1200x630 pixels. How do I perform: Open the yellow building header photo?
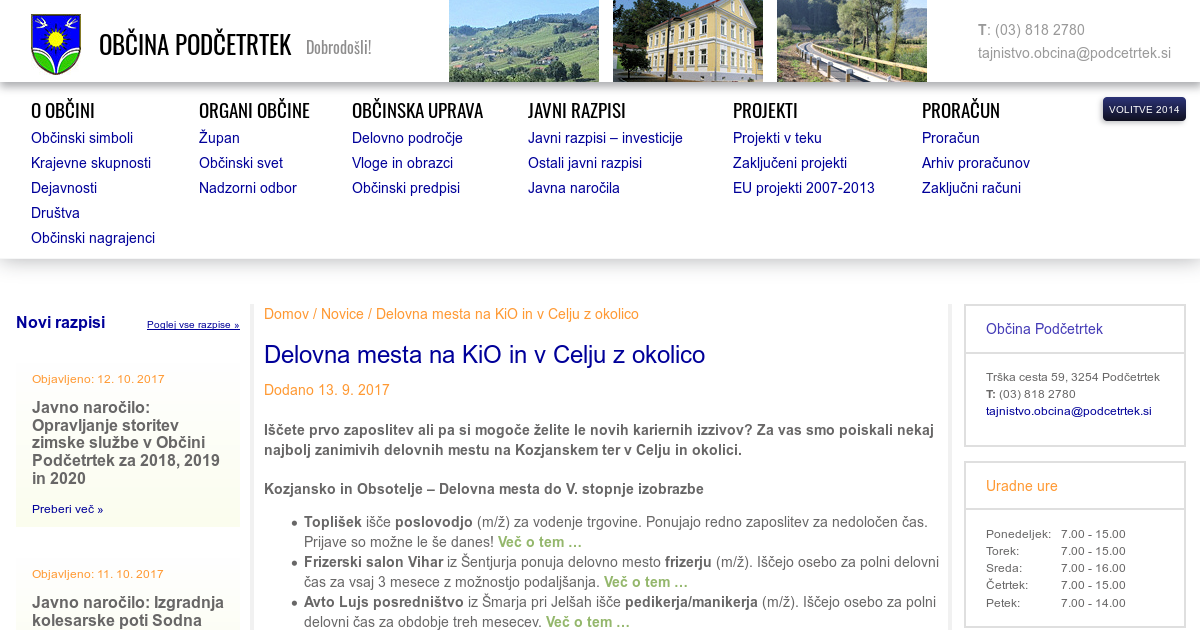click(x=687, y=41)
